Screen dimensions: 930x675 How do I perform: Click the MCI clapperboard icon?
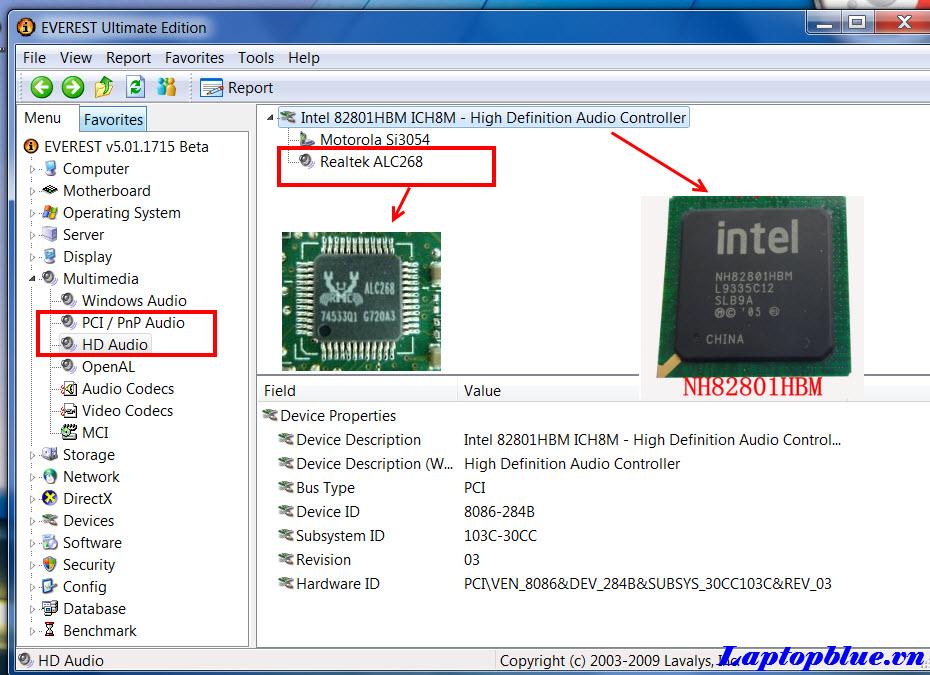69,432
